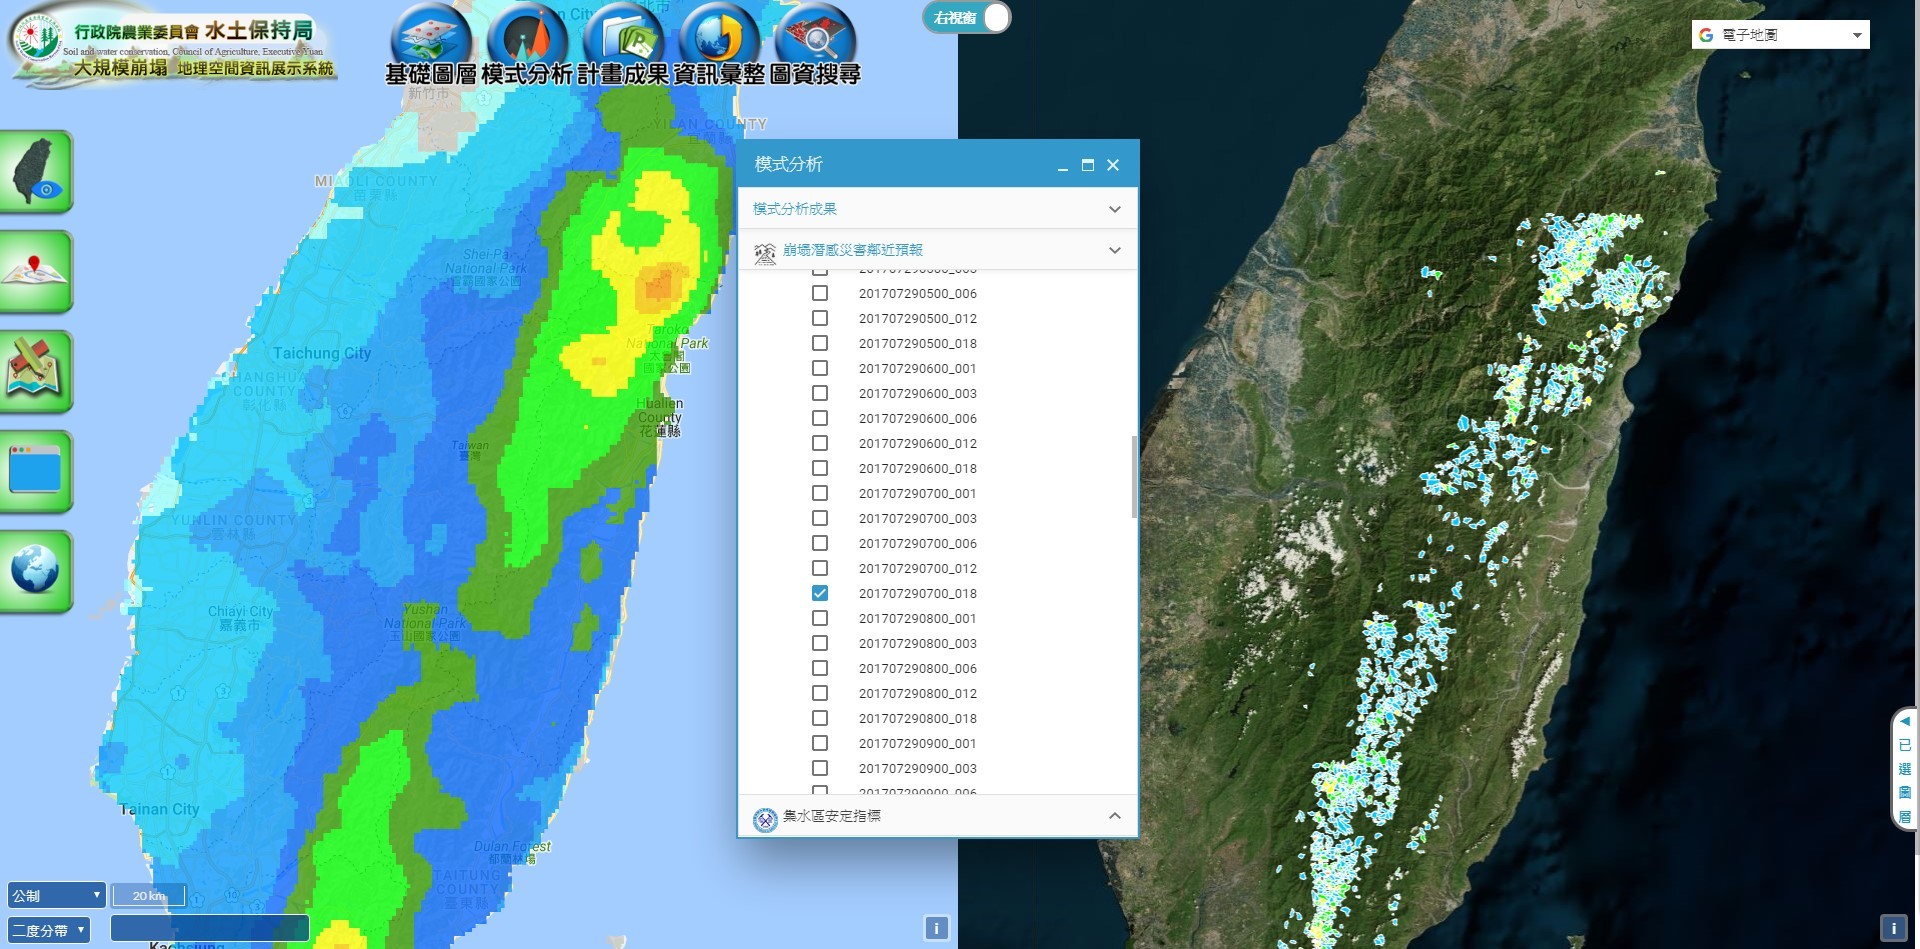Open the 公制 unit dropdown

pyautogui.click(x=56, y=895)
